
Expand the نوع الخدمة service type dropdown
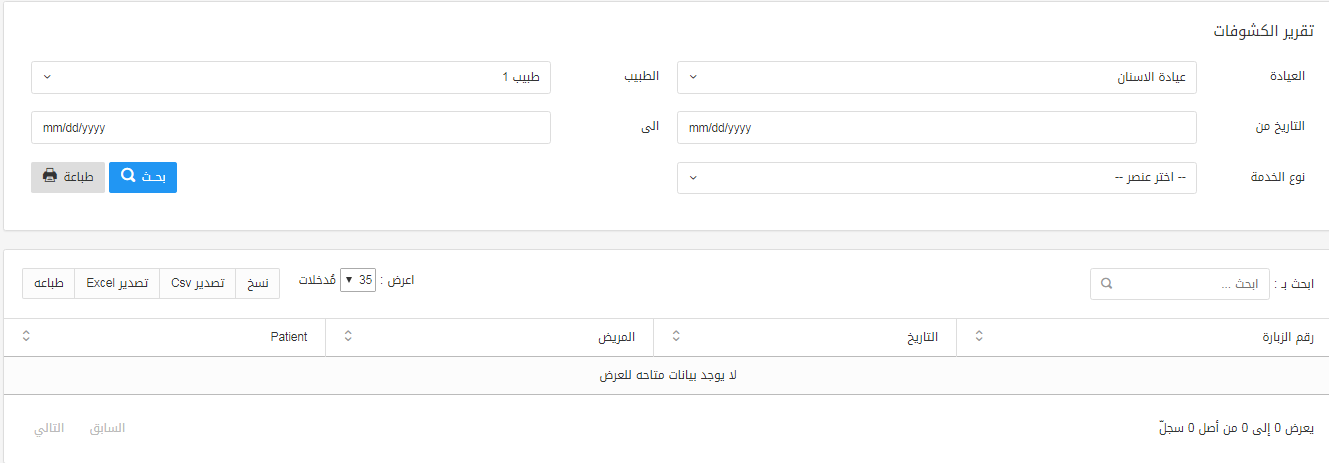pyautogui.click(x=937, y=178)
